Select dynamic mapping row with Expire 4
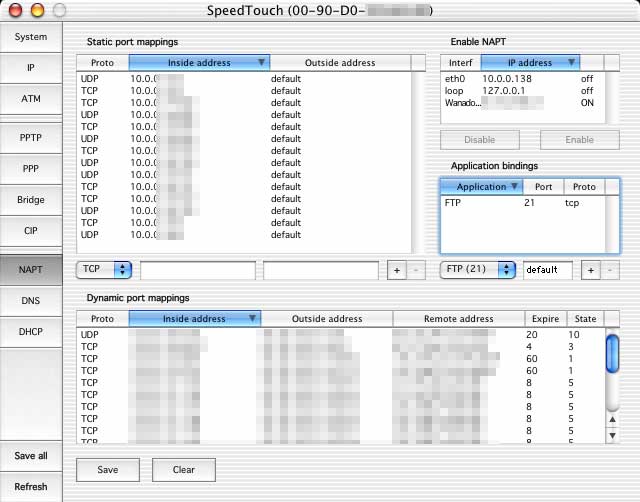 pyautogui.click(x=341, y=347)
